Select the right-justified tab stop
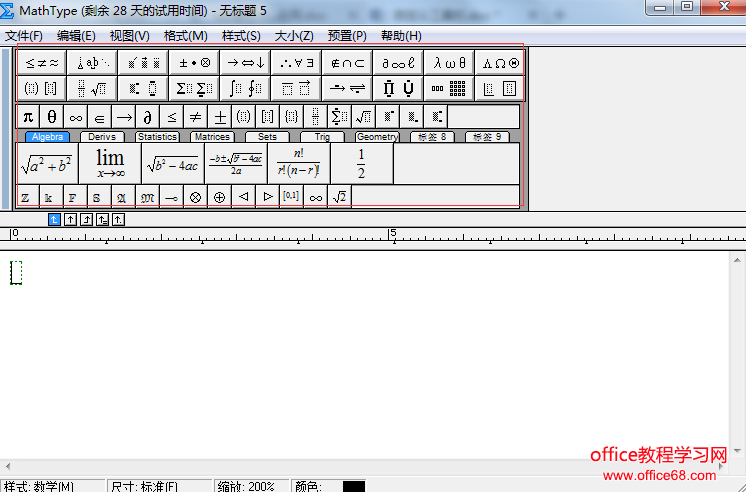Viewport: 746px width, 492px height. (x=87, y=219)
